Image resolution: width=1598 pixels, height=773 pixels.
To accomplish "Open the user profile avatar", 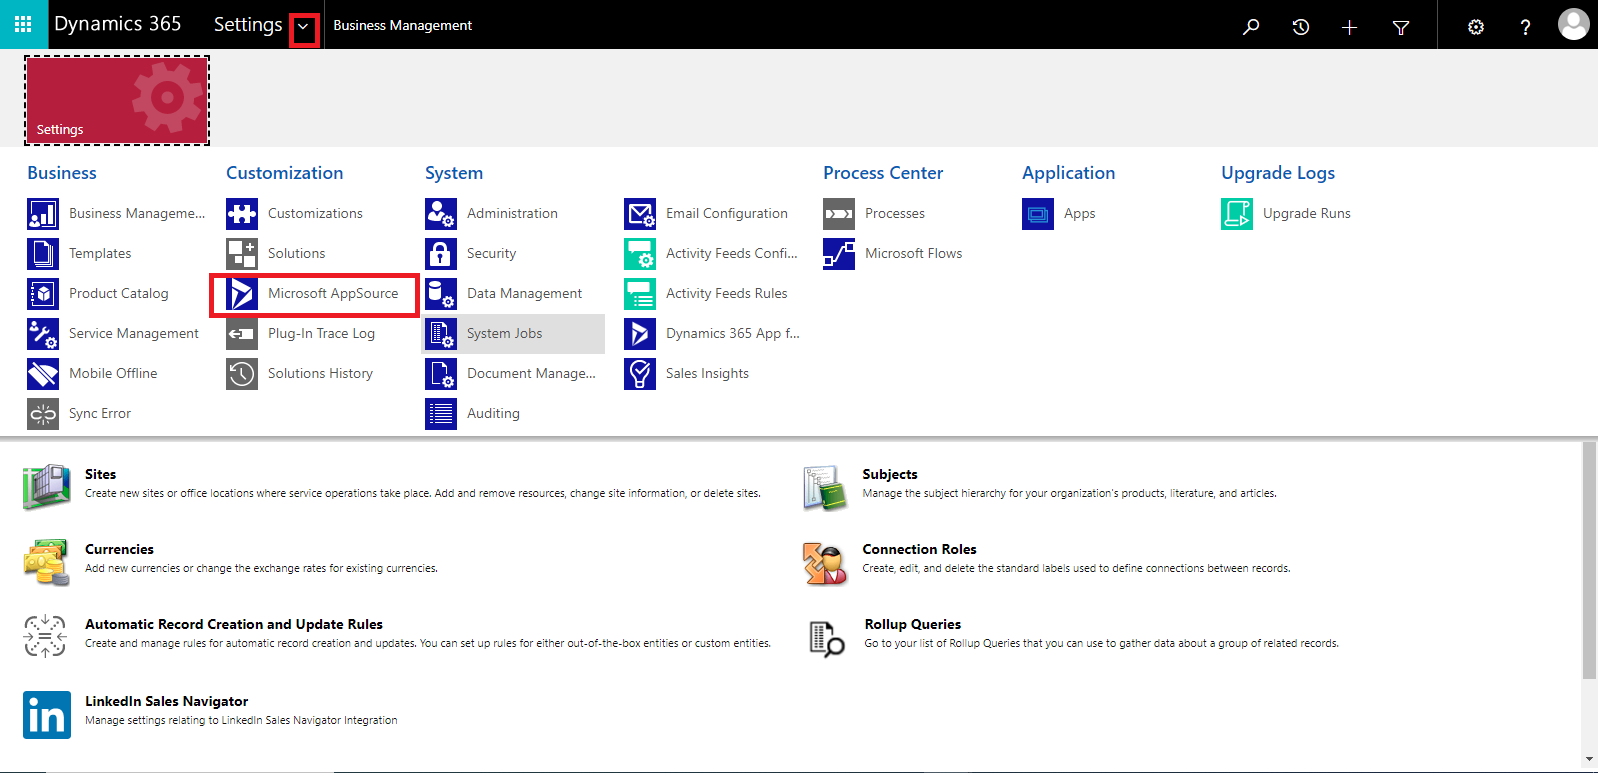I will (1573, 24).
